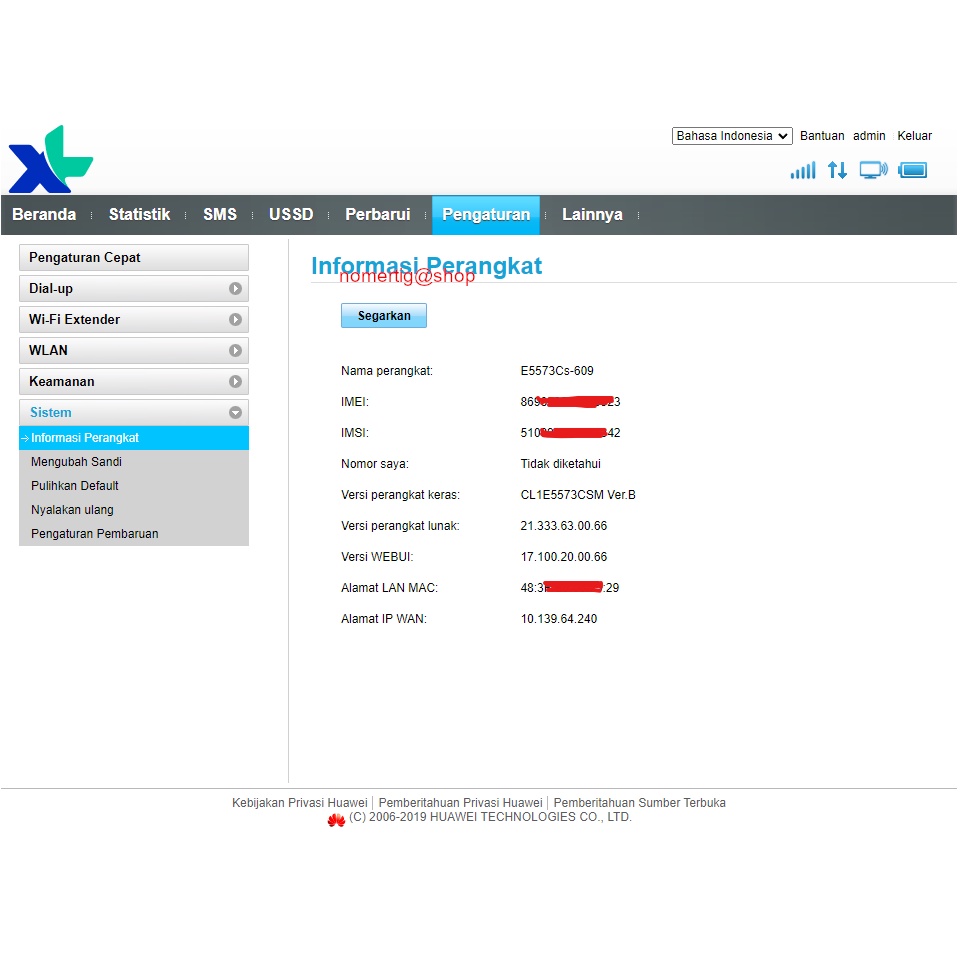Open the Statistik tab

pos(140,214)
